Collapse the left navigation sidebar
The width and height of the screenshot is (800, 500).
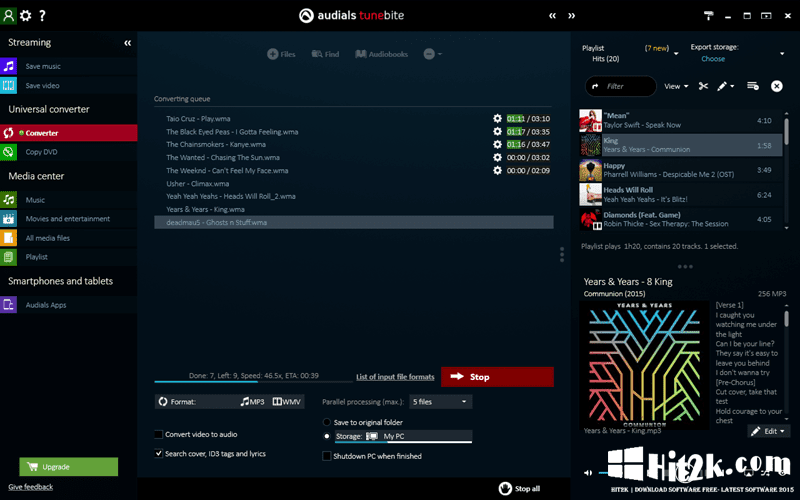[x=128, y=43]
